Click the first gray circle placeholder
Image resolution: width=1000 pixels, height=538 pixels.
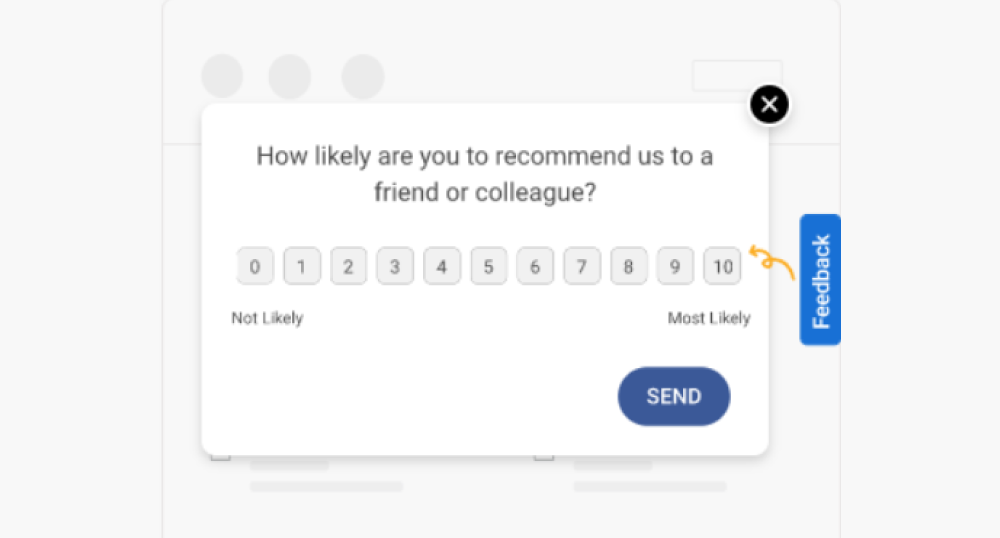tap(222, 77)
